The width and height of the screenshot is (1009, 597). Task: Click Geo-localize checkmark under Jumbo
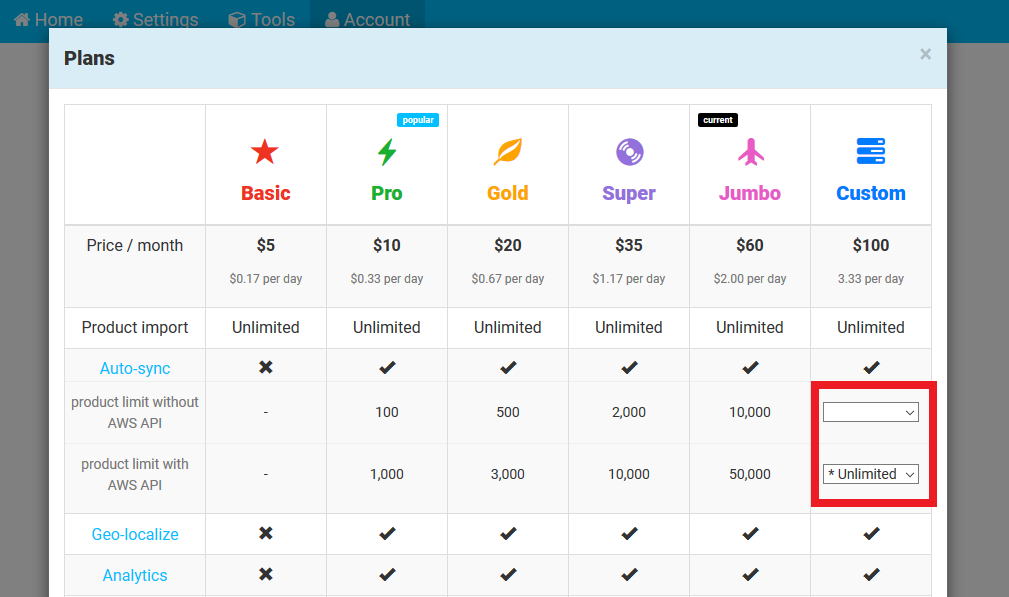[750, 533]
